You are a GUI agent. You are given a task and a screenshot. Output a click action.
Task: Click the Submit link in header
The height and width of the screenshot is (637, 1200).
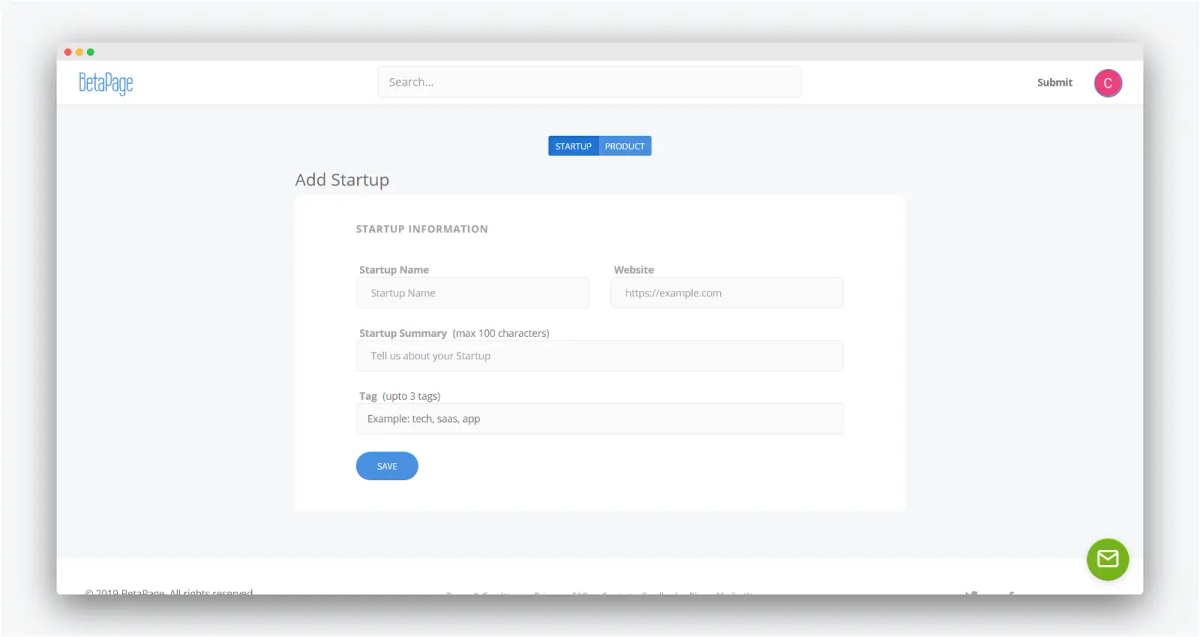1055,83
